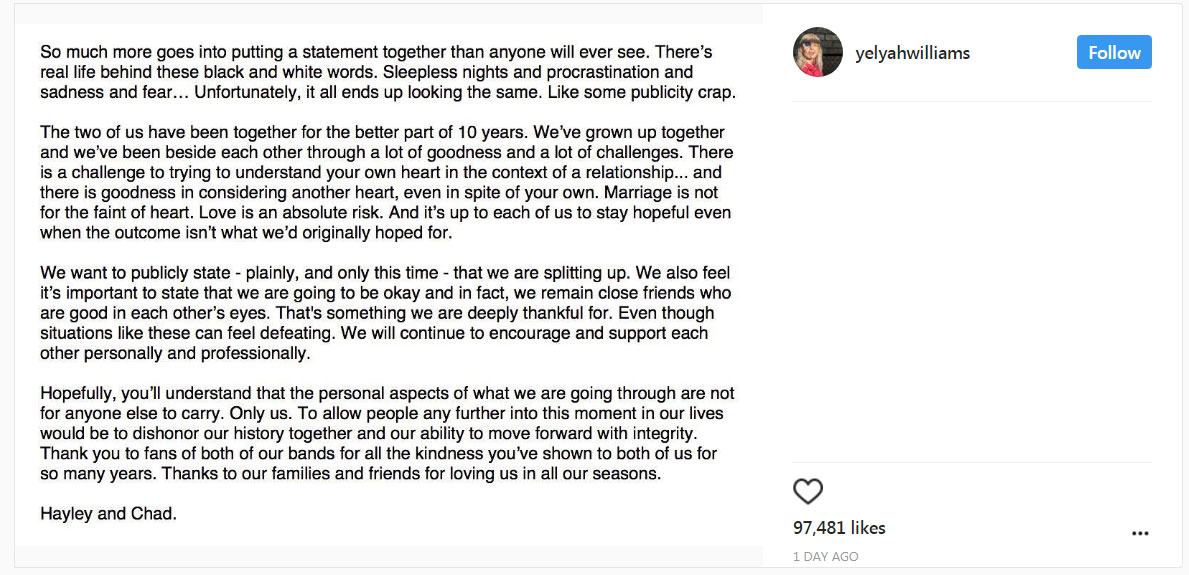Click the words 'The two of us have been'
This screenshot has height=575, width=1189.
click(x=121, y=134)
